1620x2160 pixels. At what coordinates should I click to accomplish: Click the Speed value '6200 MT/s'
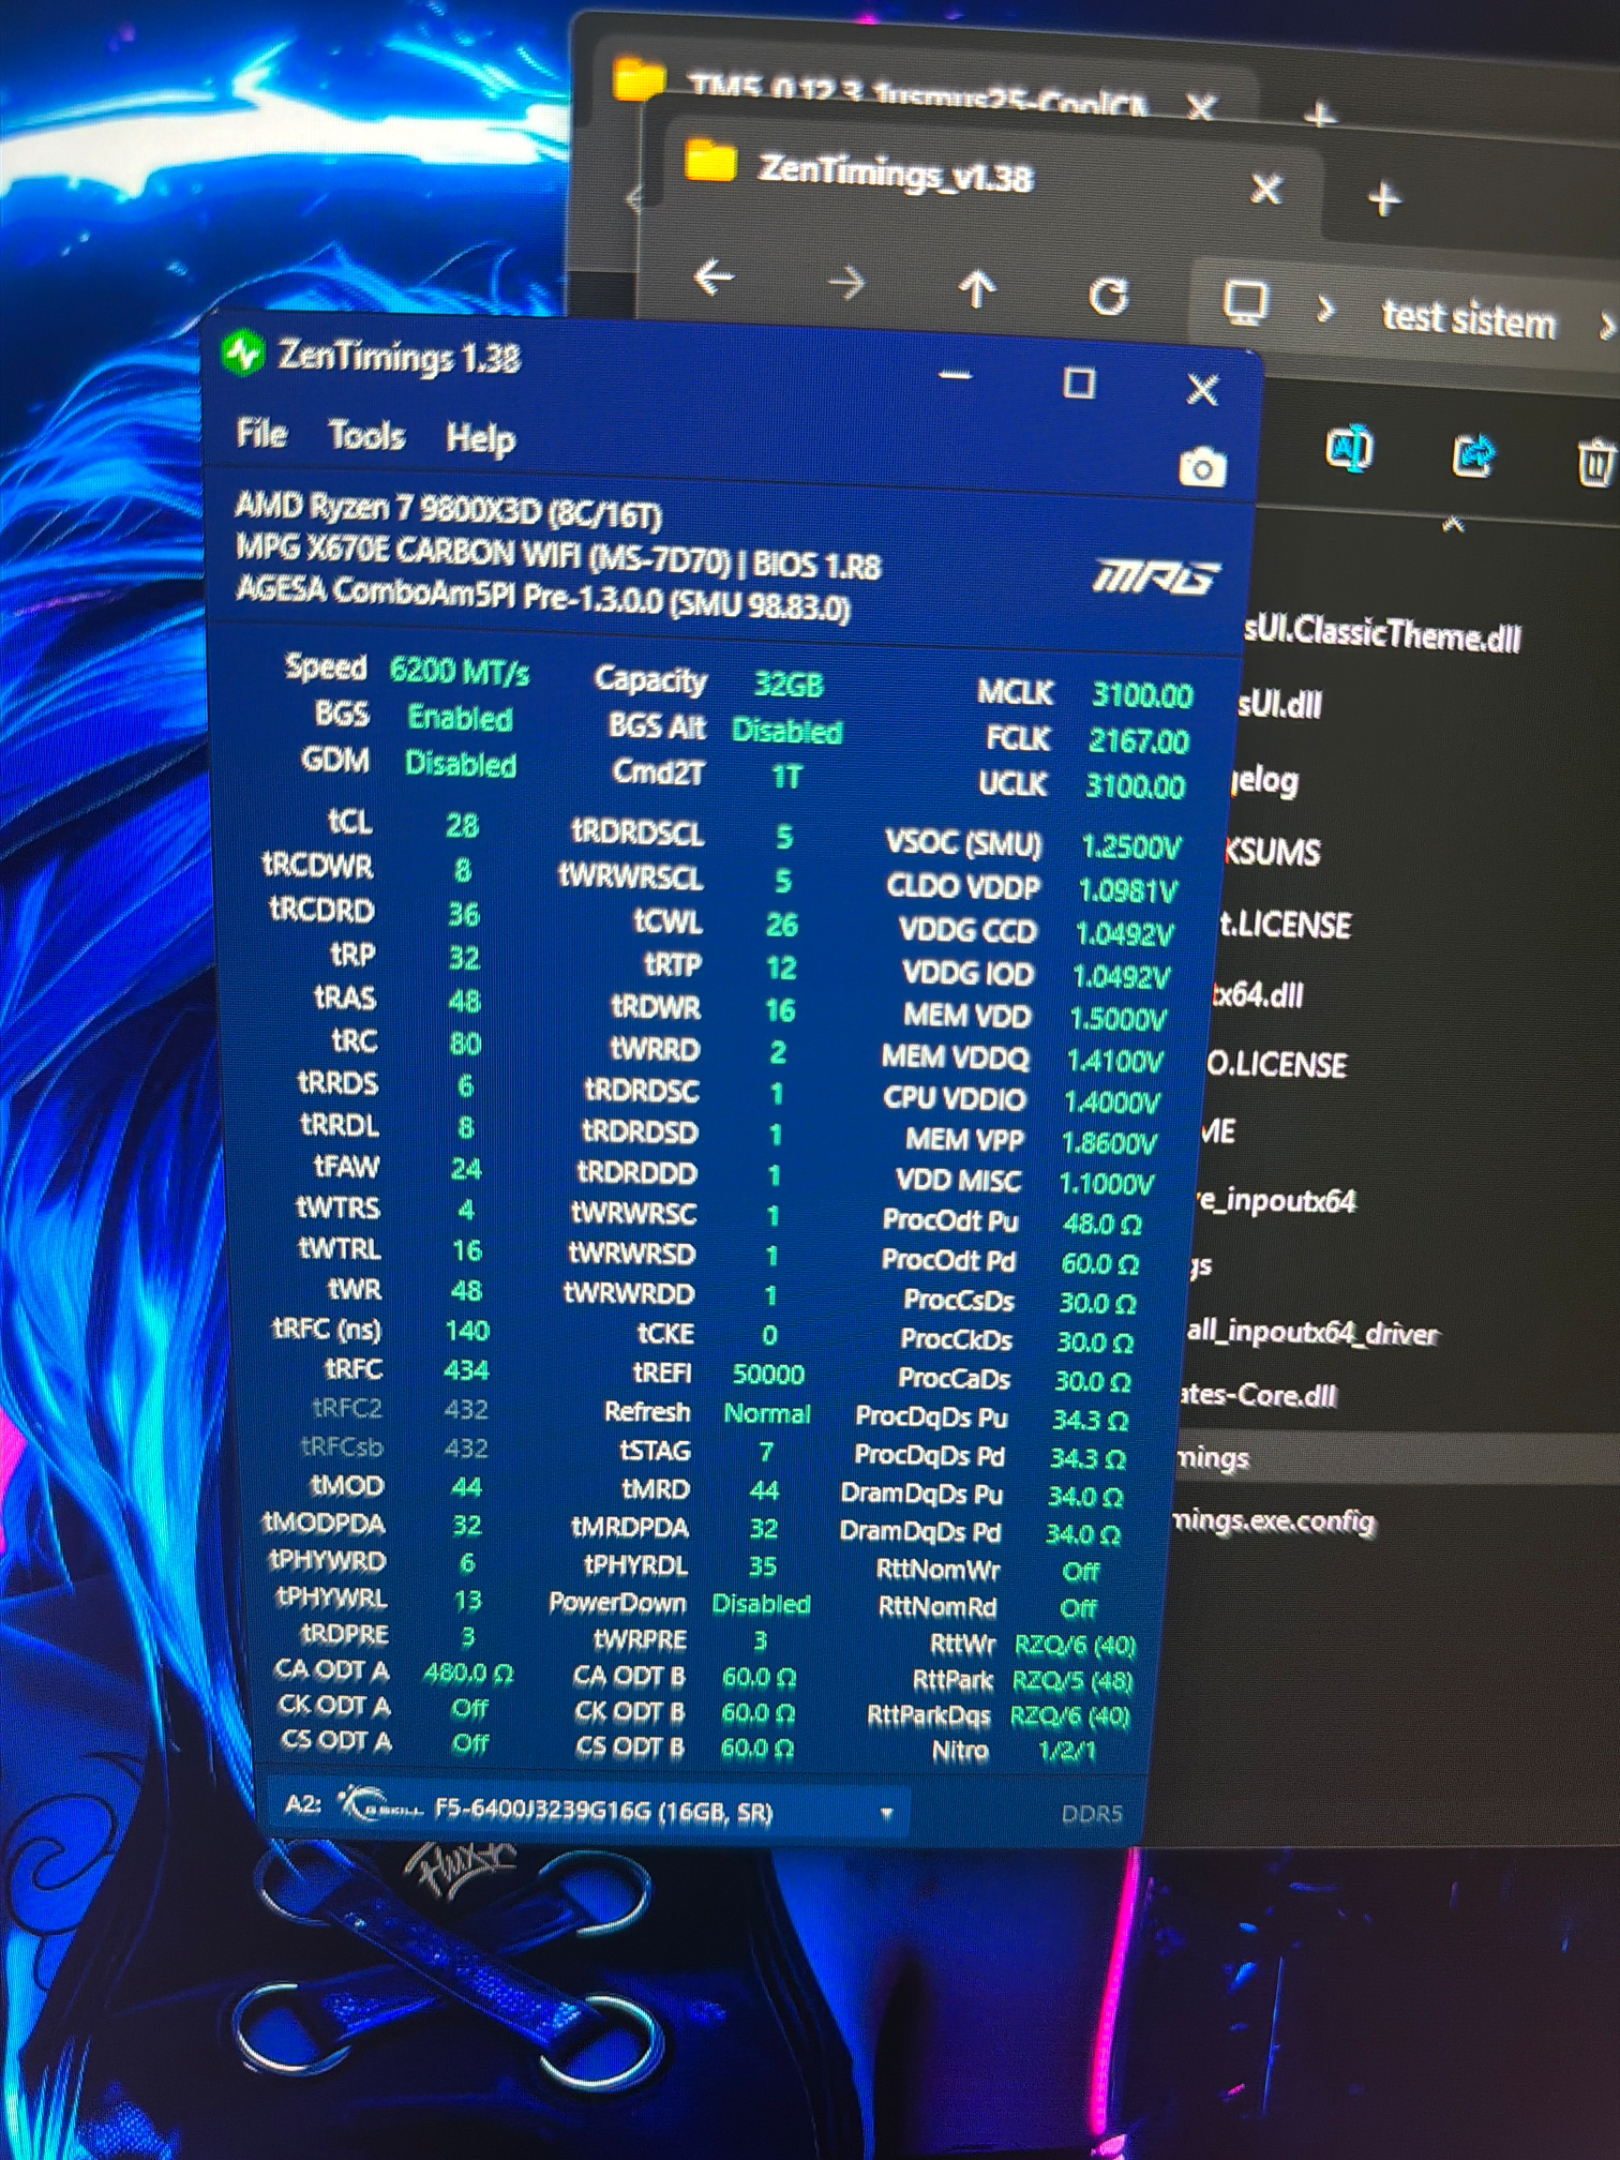pyautogui.click(x=459, y=671)
